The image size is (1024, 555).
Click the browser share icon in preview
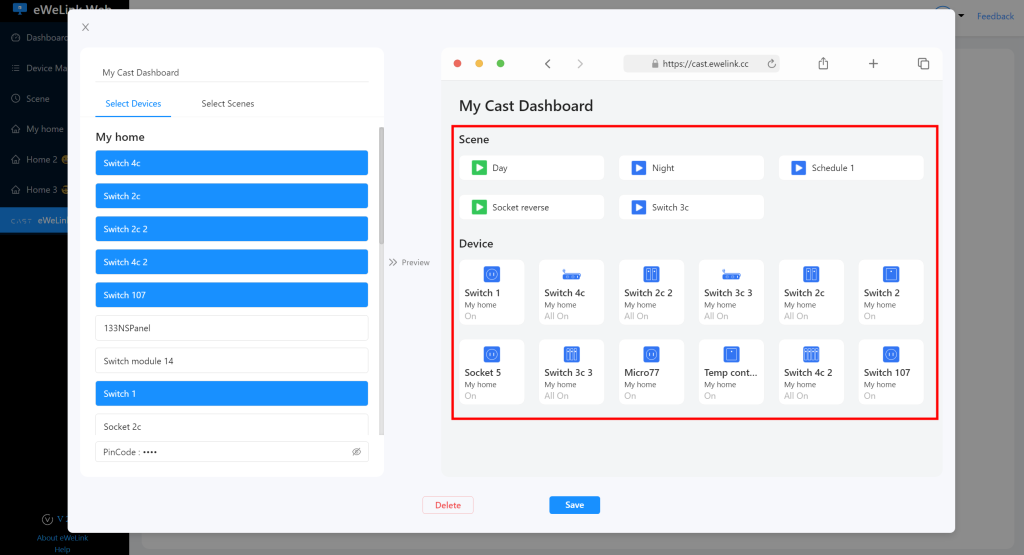coord(823,63)
